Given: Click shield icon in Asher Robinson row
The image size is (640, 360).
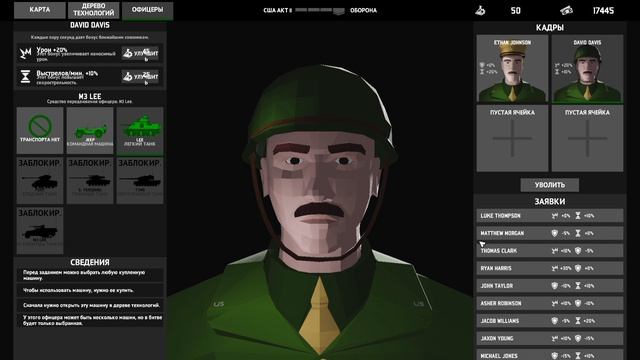Looking at the screenshot, I should [x=578, y=303].
